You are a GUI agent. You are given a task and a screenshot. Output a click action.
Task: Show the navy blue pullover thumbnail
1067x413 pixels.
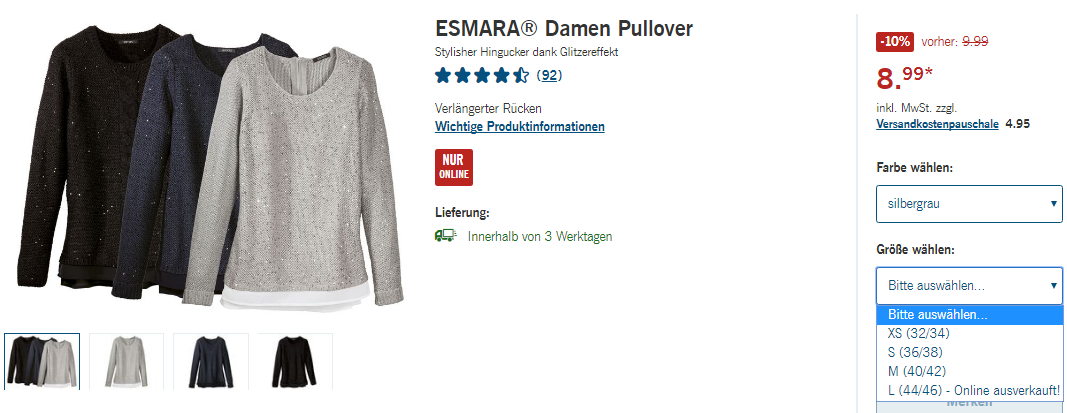pyautogui.click(x=211, y=361)
